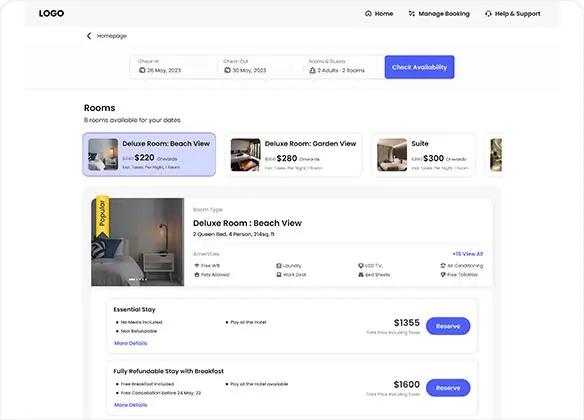584x420 pixels.
Task: Click the Home house icon
Action: [x=368, y=13]
